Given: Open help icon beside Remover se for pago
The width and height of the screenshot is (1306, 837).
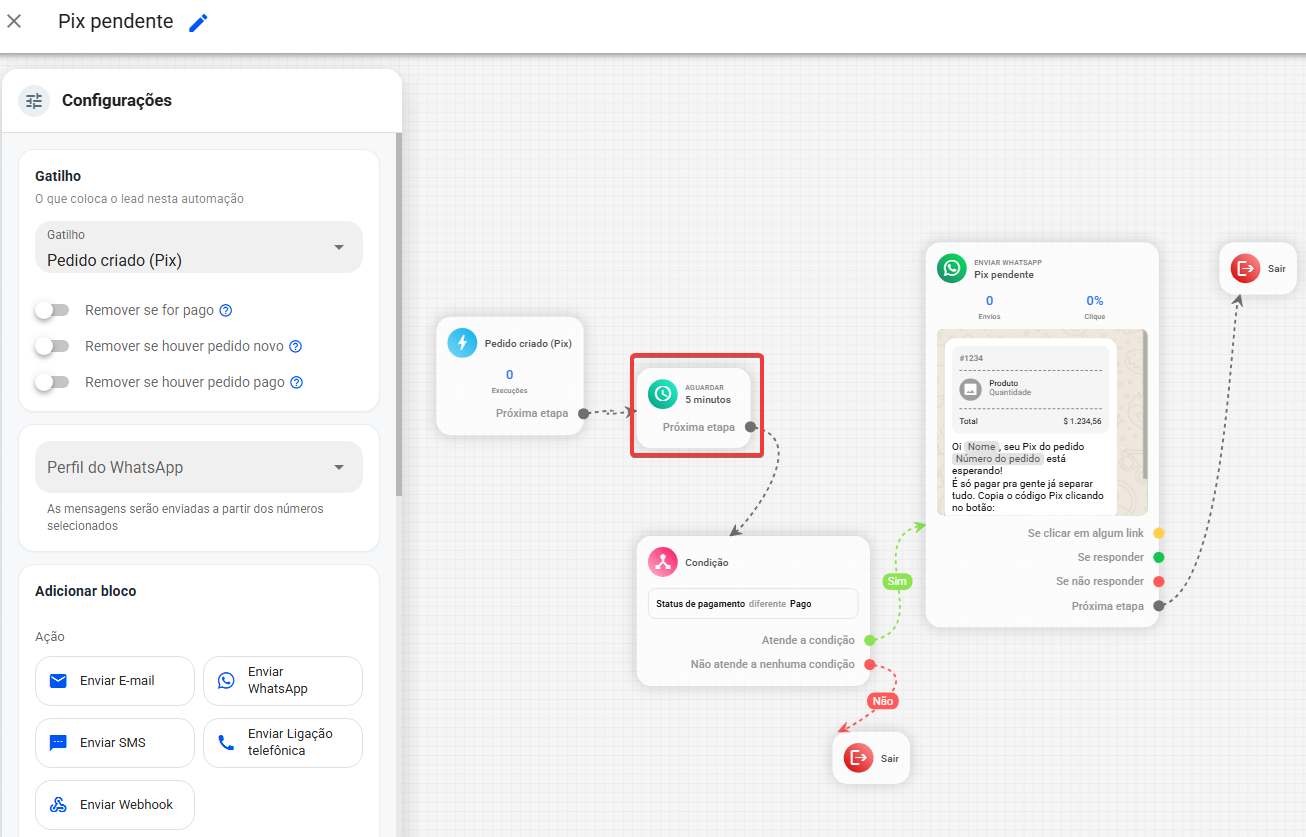Looking at the screenshot, I should click(x=226, y=310).
